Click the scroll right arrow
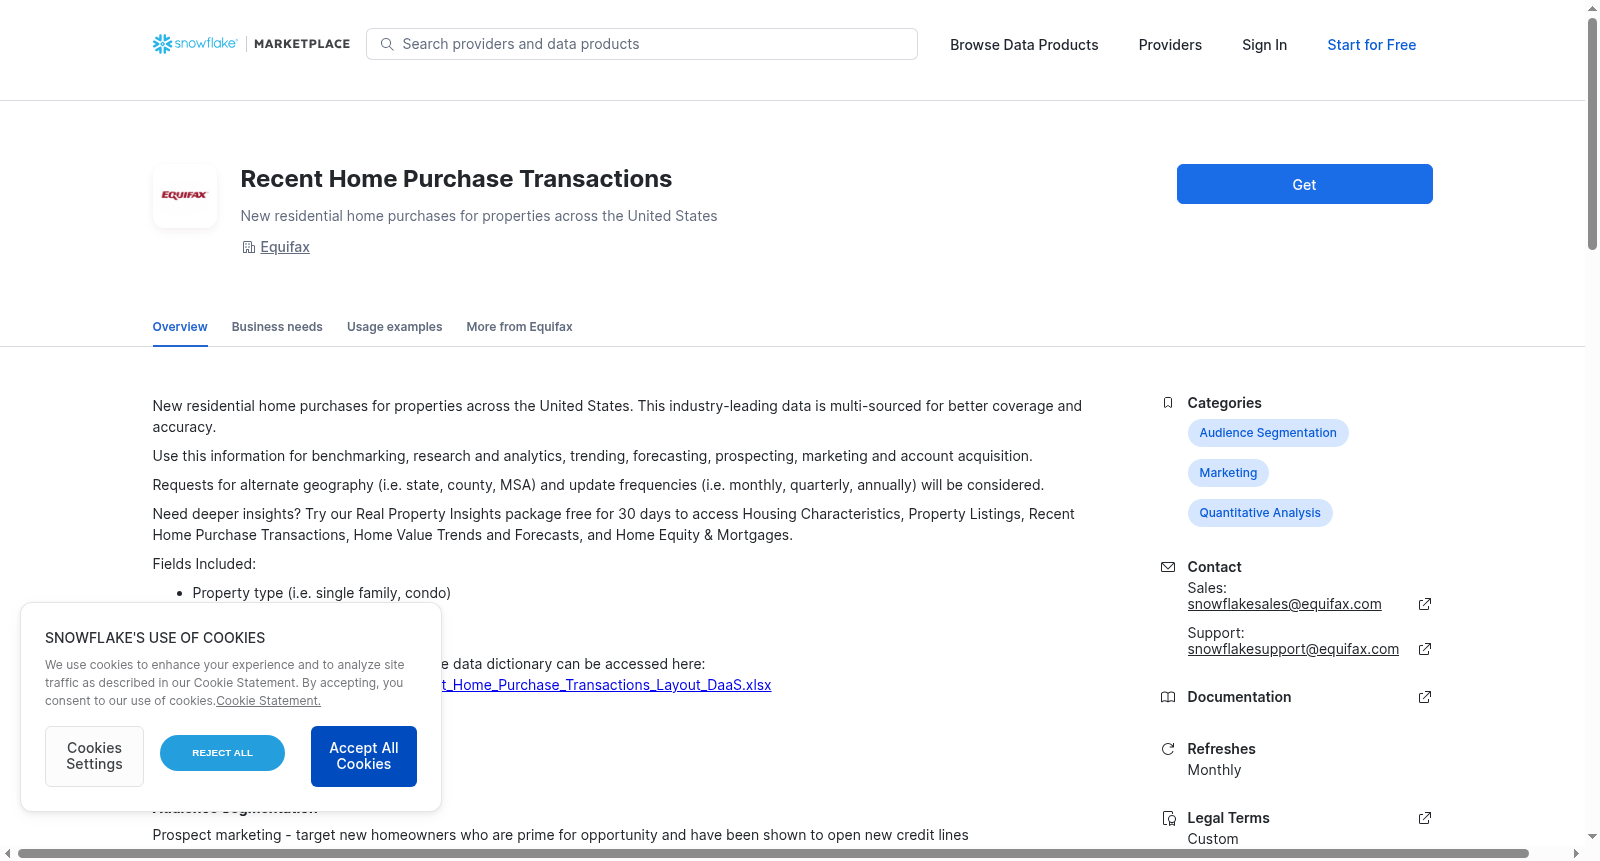This screenshot has height=861, width=1600. [x=1577, y=853]
